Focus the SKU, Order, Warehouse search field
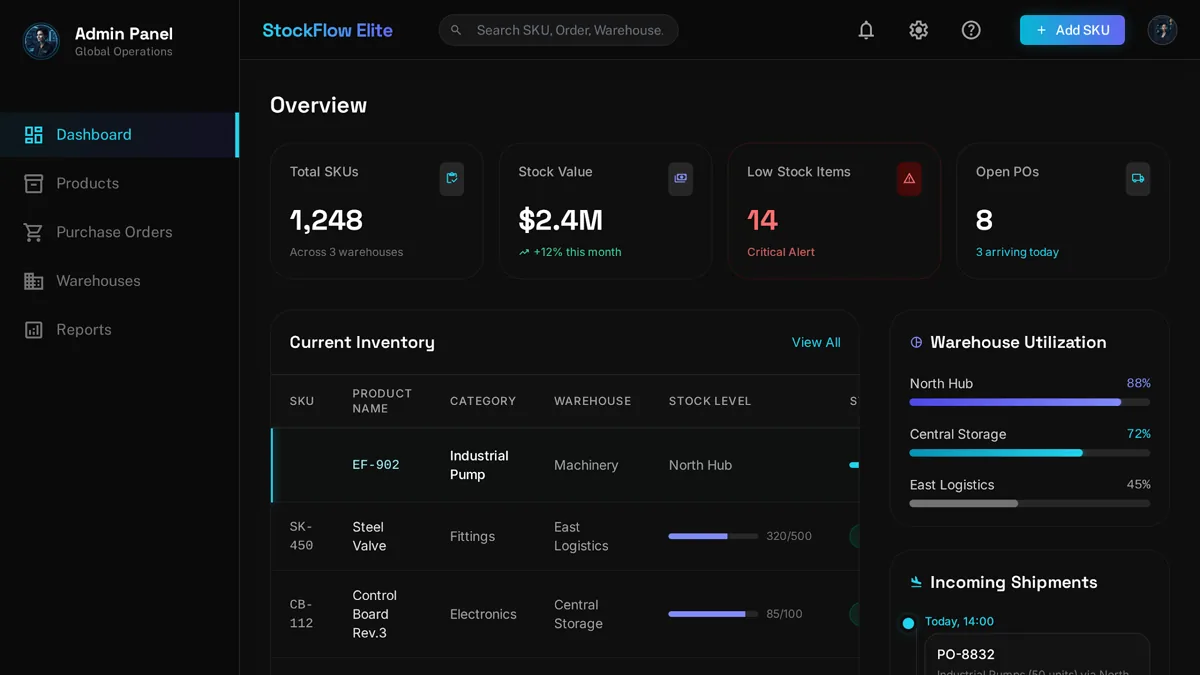Image resolution: width=1200 pixels, height=675 pixels. [559, 30]
